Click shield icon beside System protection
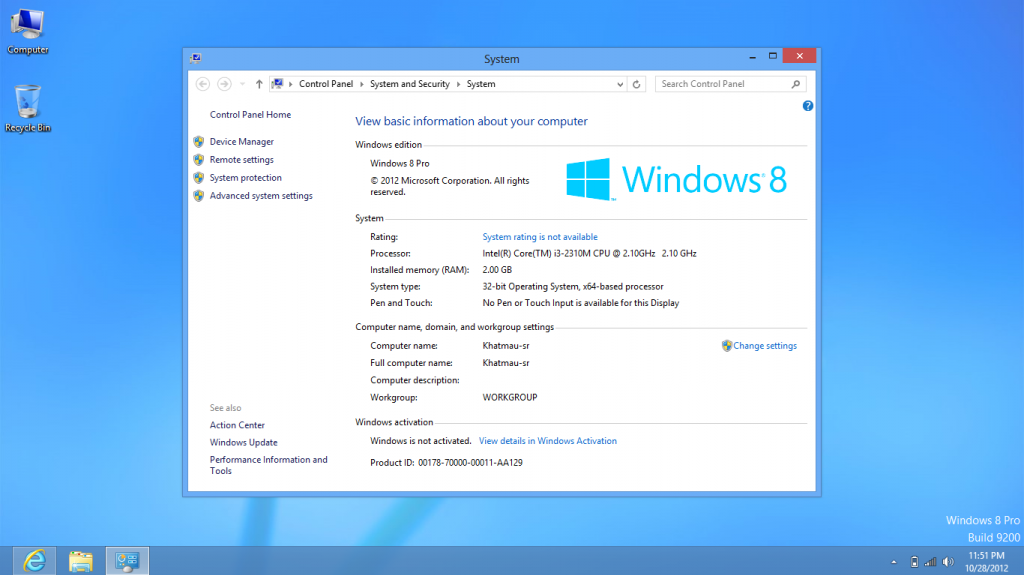Screen dimensions: 1024x575 [x=199, y=178]
